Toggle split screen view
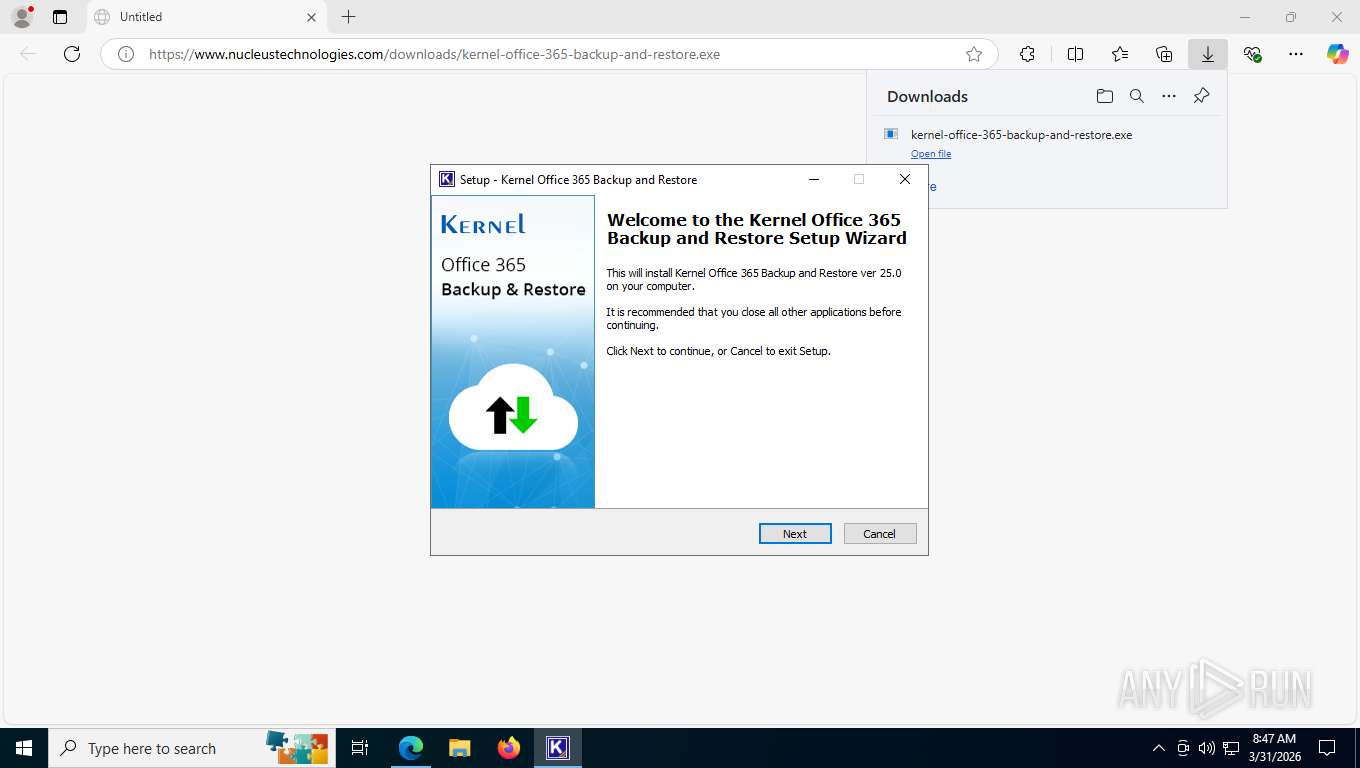The height and width of the screenshot is (768, 1360). point(1075,54)
